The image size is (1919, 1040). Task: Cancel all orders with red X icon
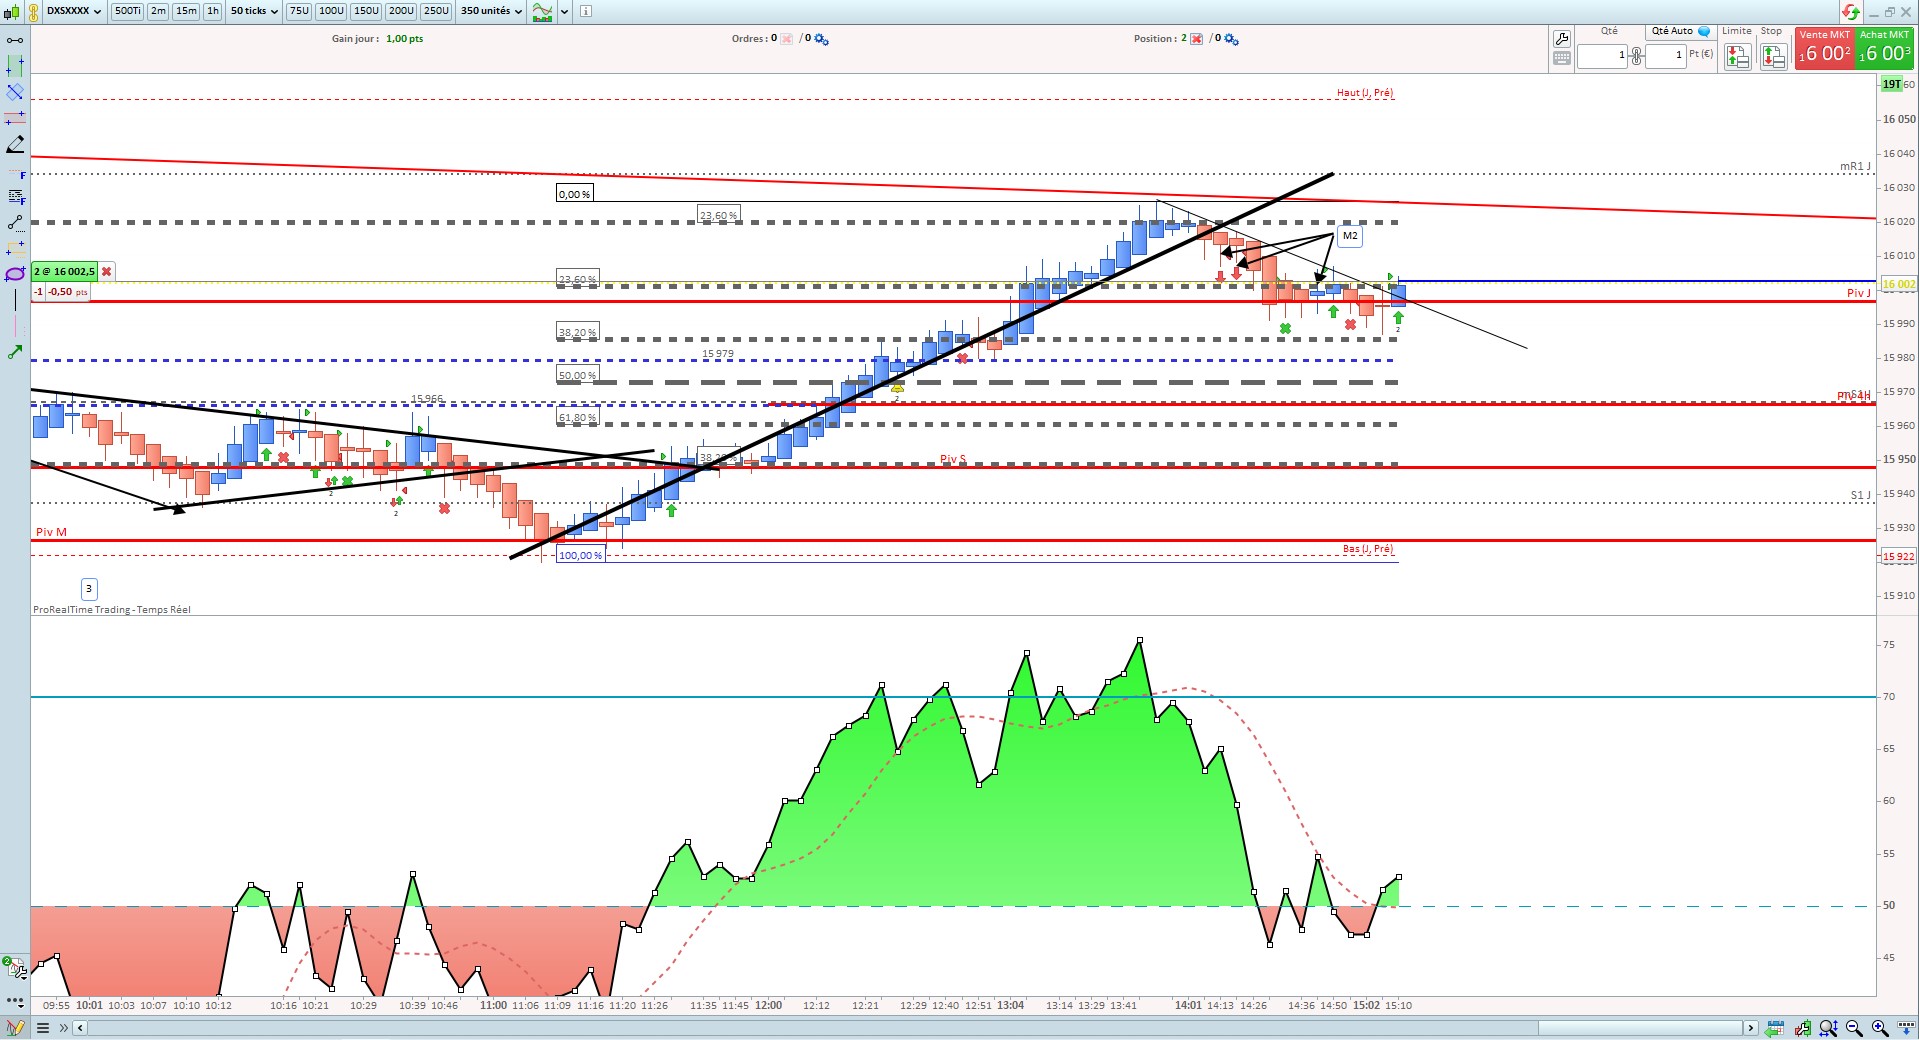pyautogui.click(x=786, y=39)
